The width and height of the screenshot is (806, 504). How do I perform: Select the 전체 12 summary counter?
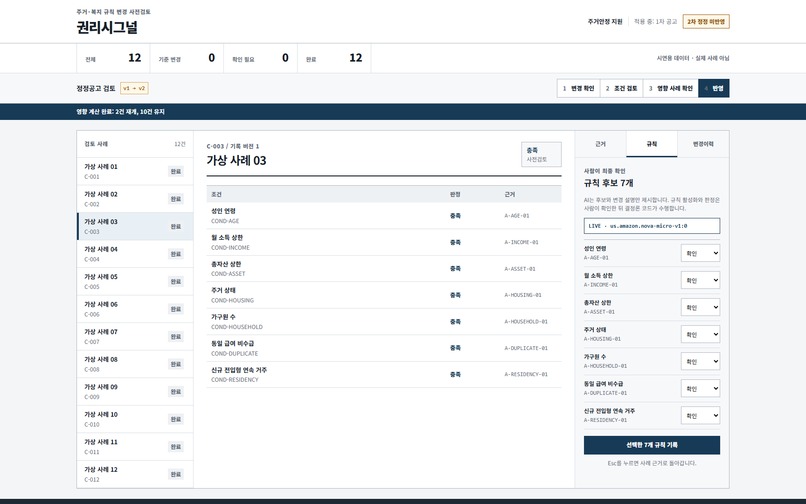pos(113,58)
